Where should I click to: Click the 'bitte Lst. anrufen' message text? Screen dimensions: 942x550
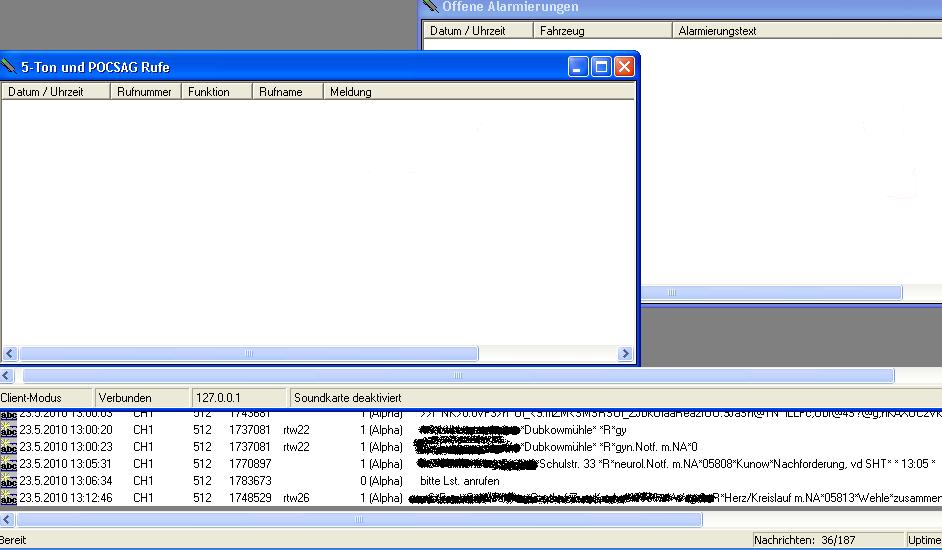(460, 481)
